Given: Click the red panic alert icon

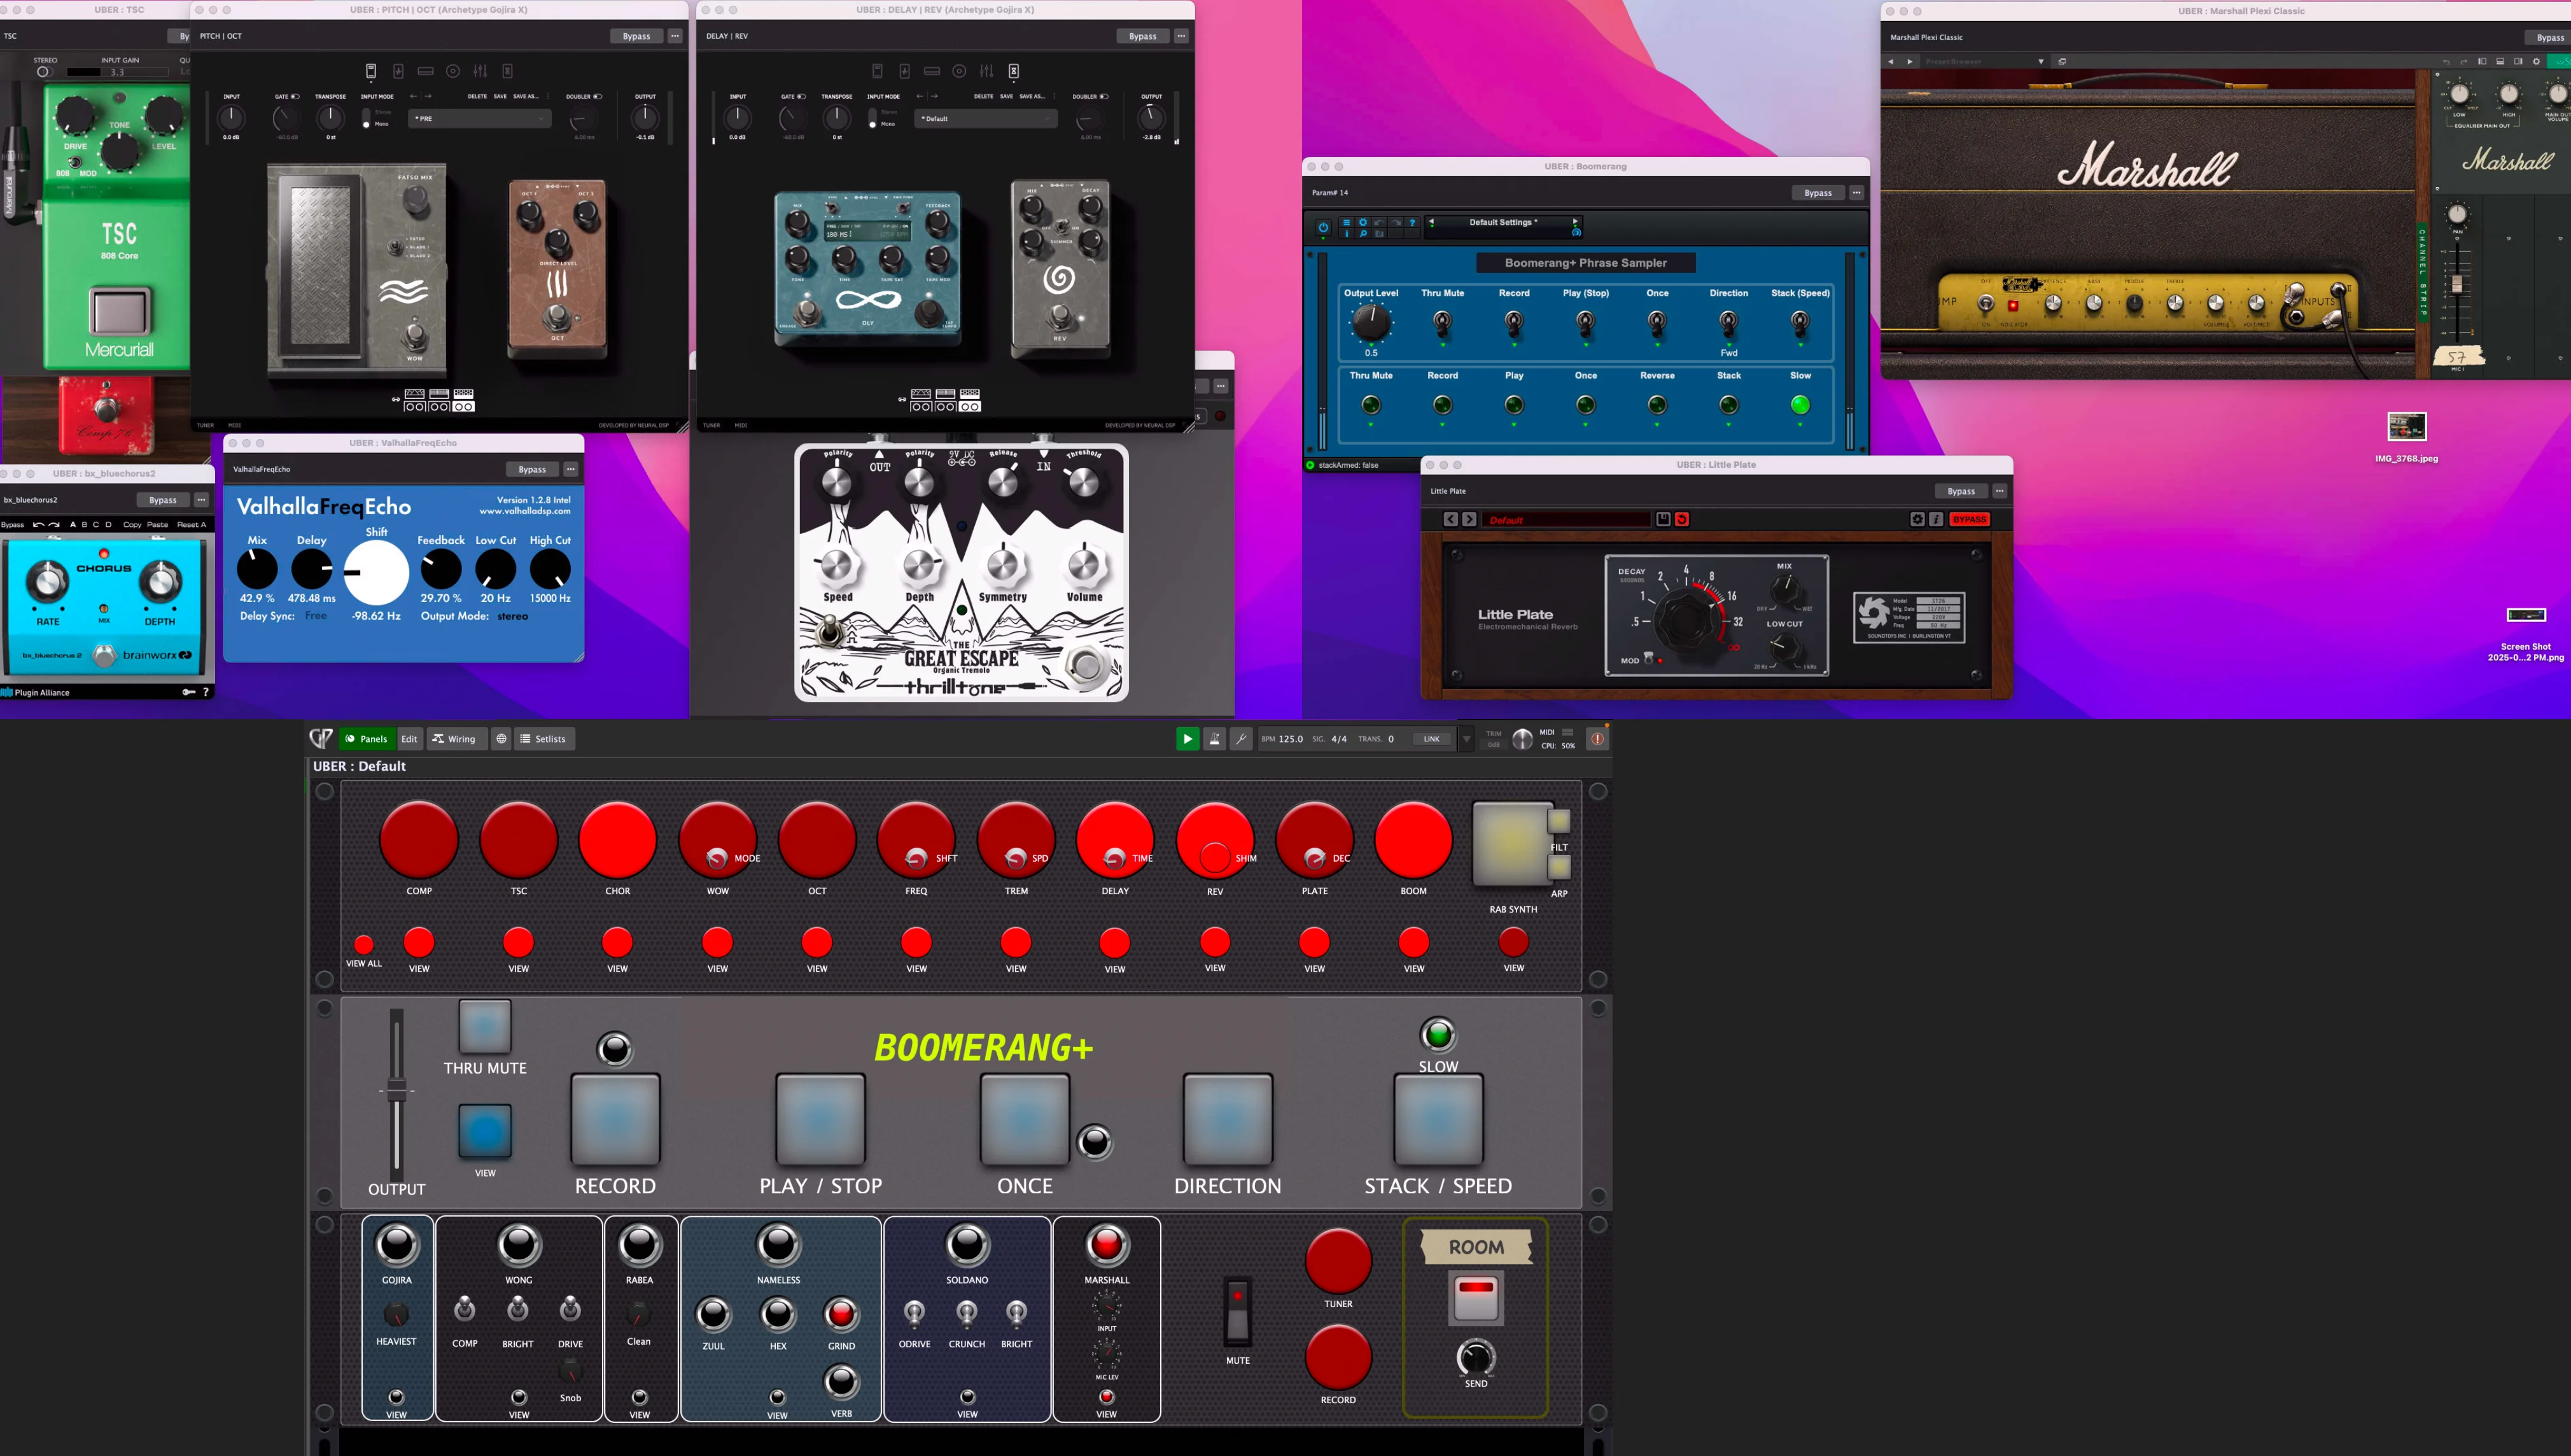Looking at the screenshot, I should click(1597, 739).
